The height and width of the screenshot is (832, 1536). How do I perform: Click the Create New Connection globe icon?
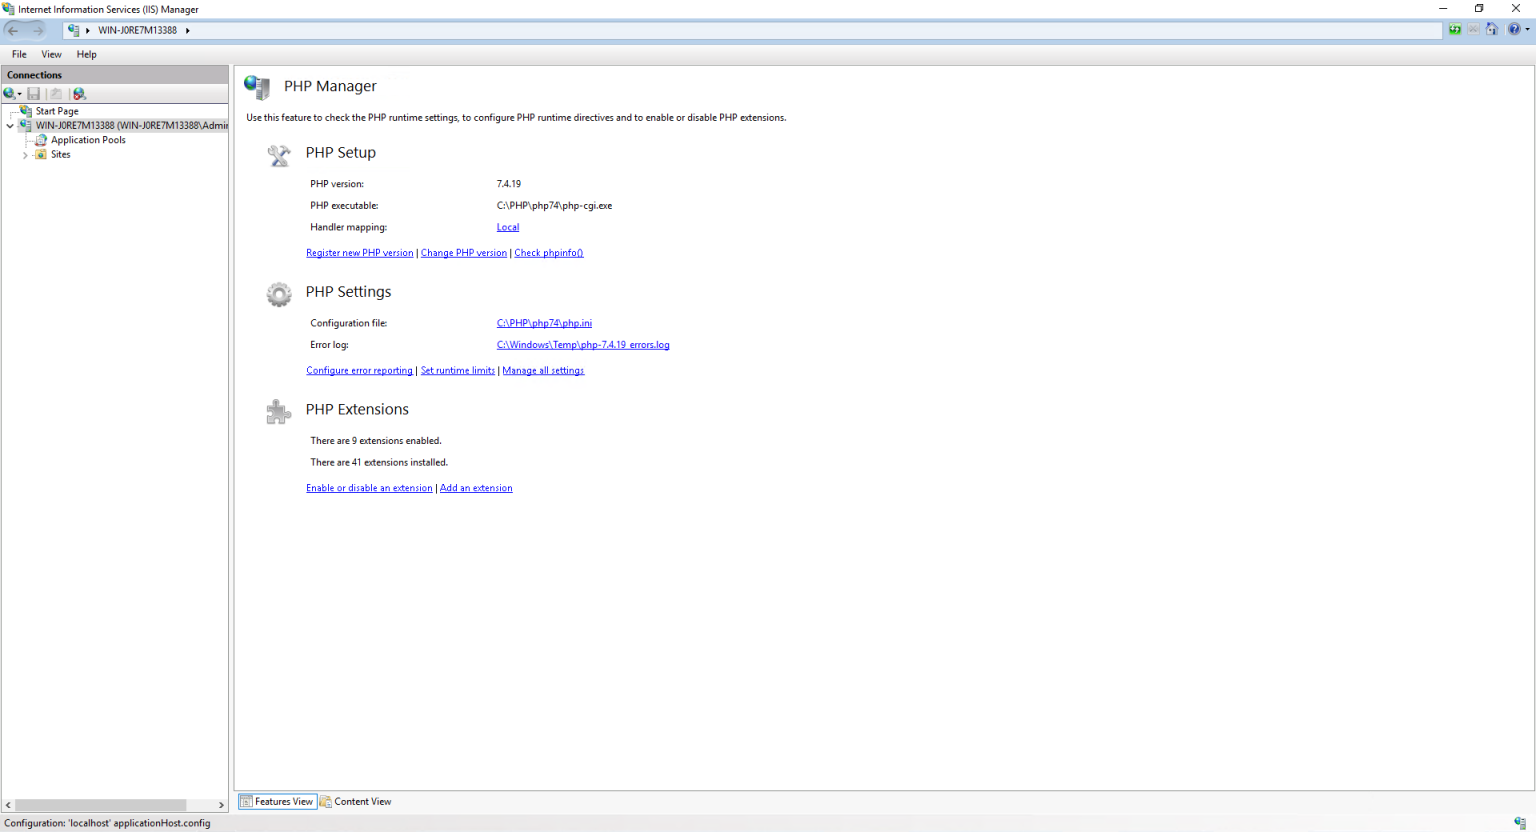tap(9, 93)
